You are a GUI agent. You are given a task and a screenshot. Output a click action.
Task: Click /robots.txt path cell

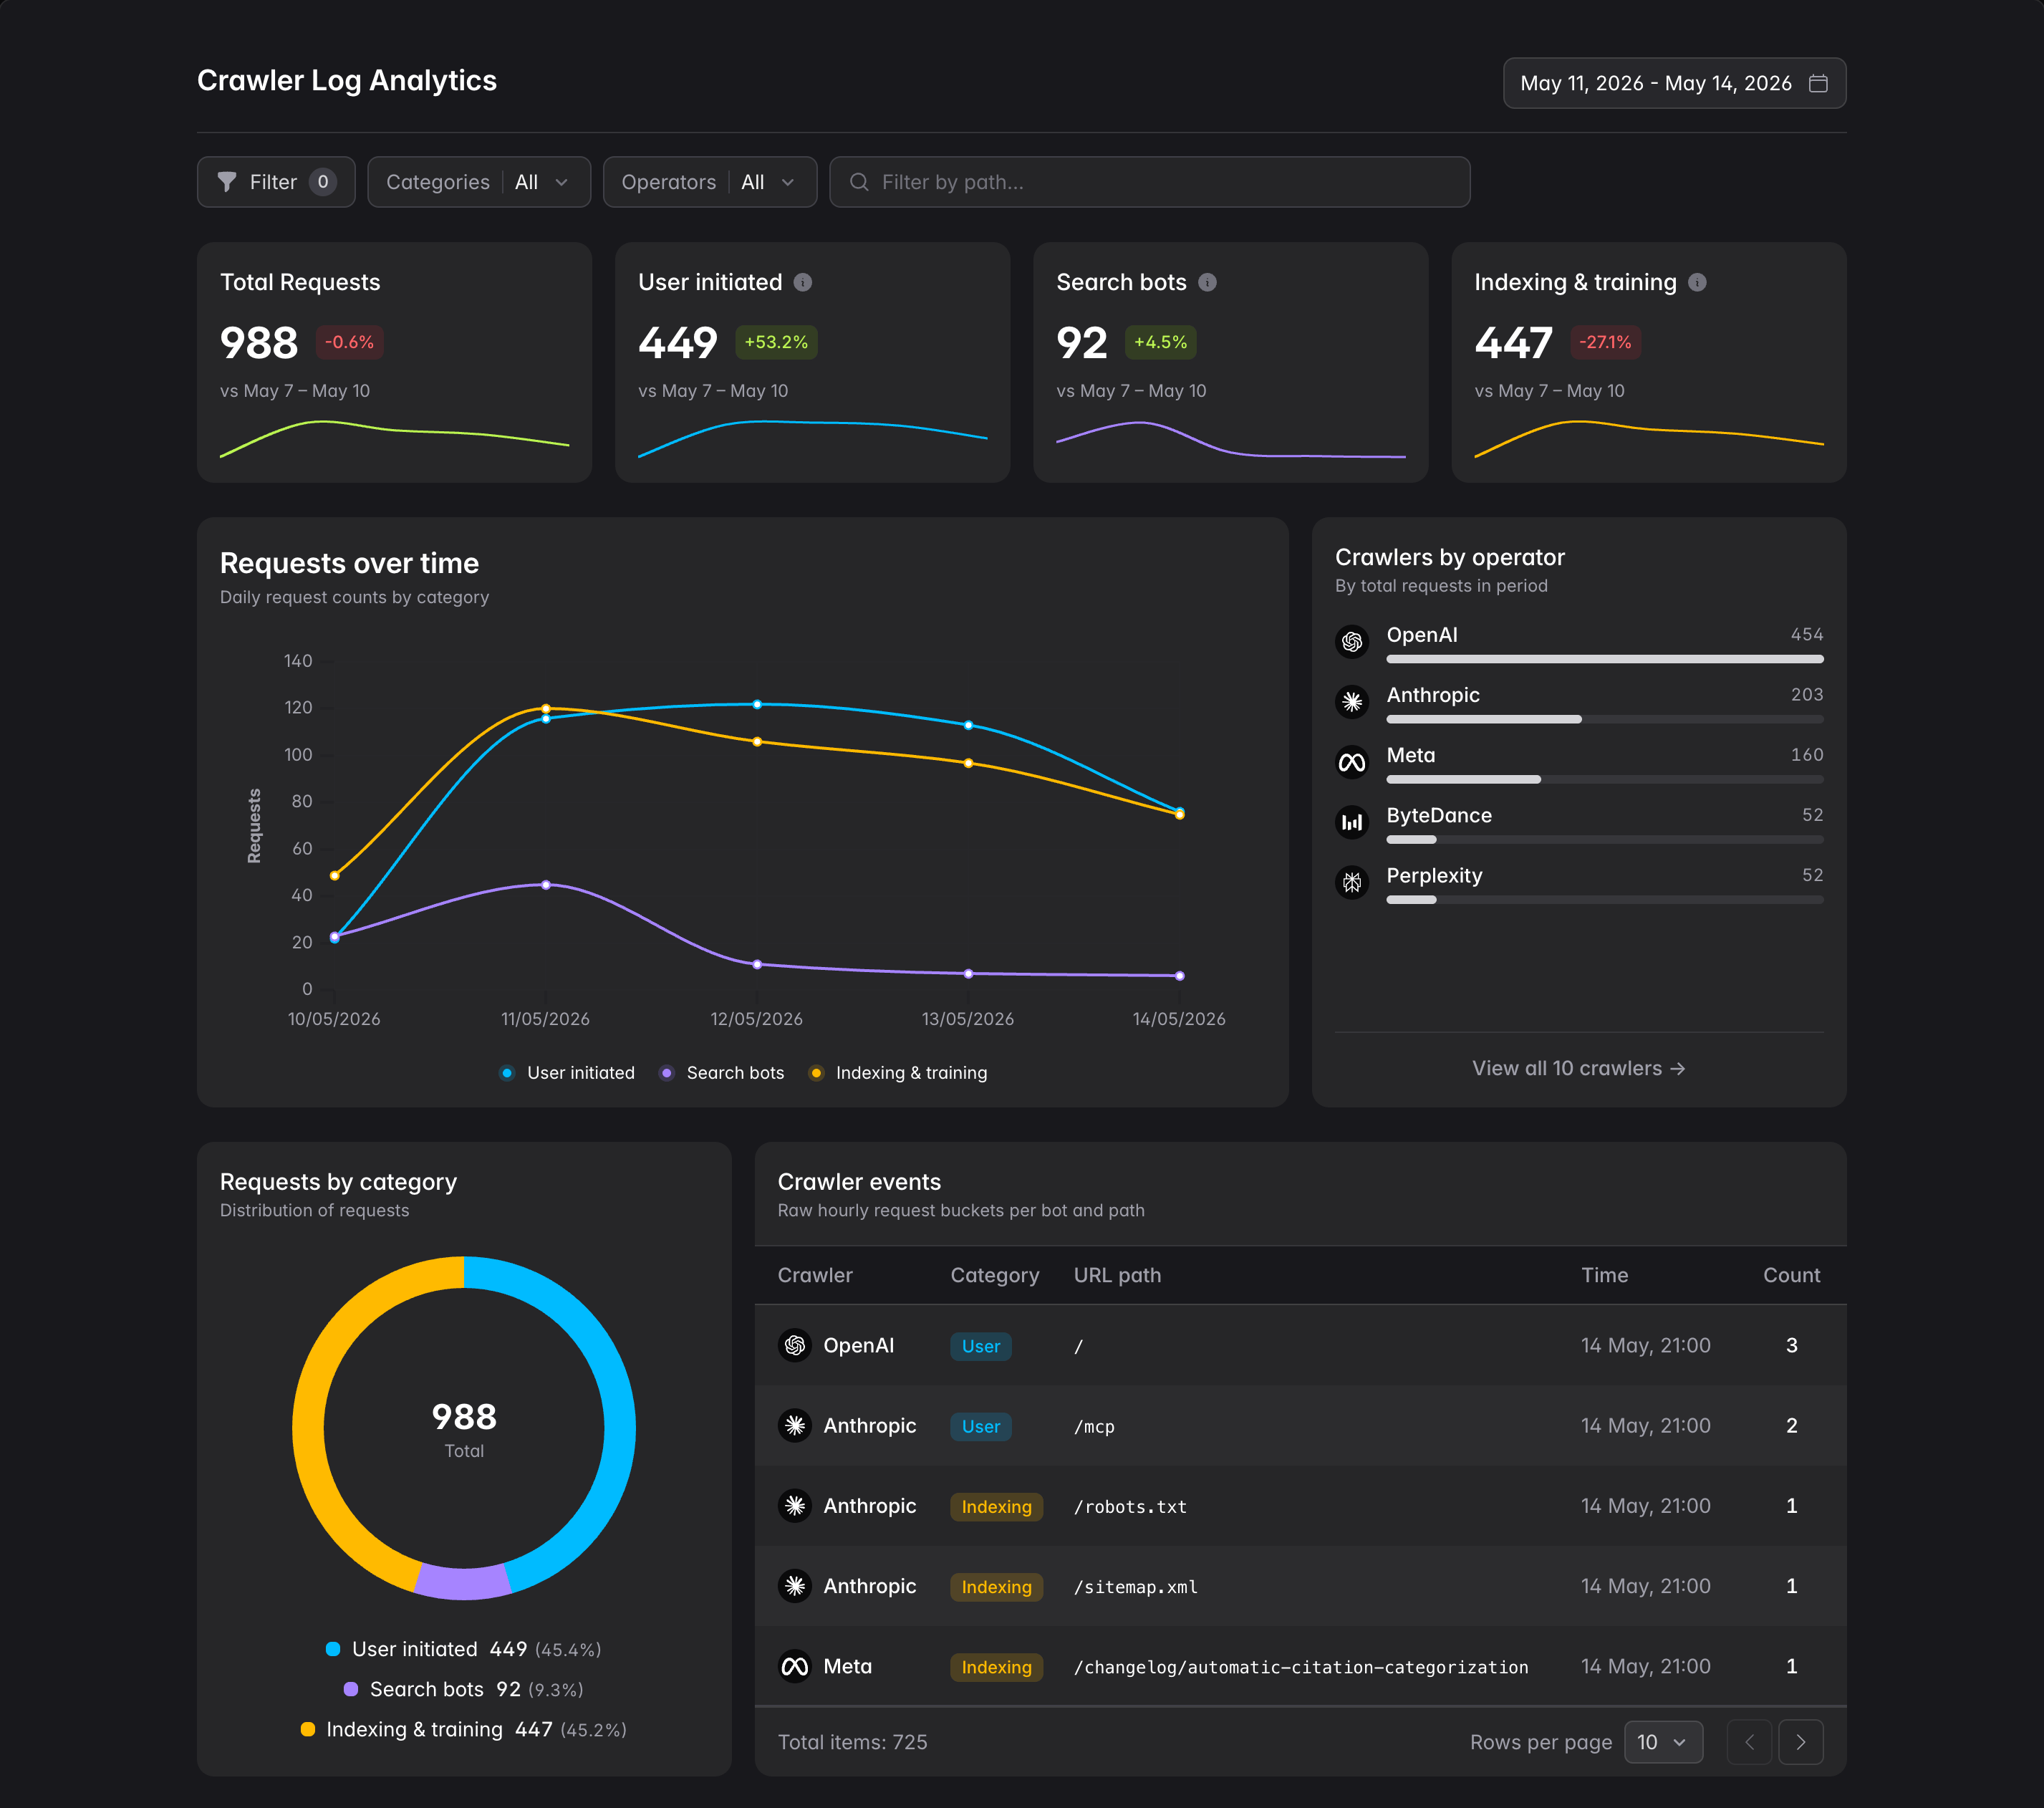pos(1130,1506)
